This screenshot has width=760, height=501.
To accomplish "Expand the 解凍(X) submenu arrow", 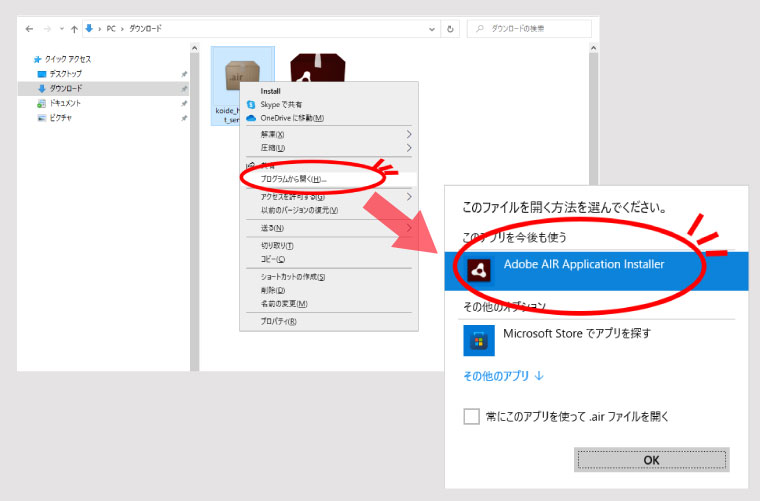I will (x=409, y=134).
